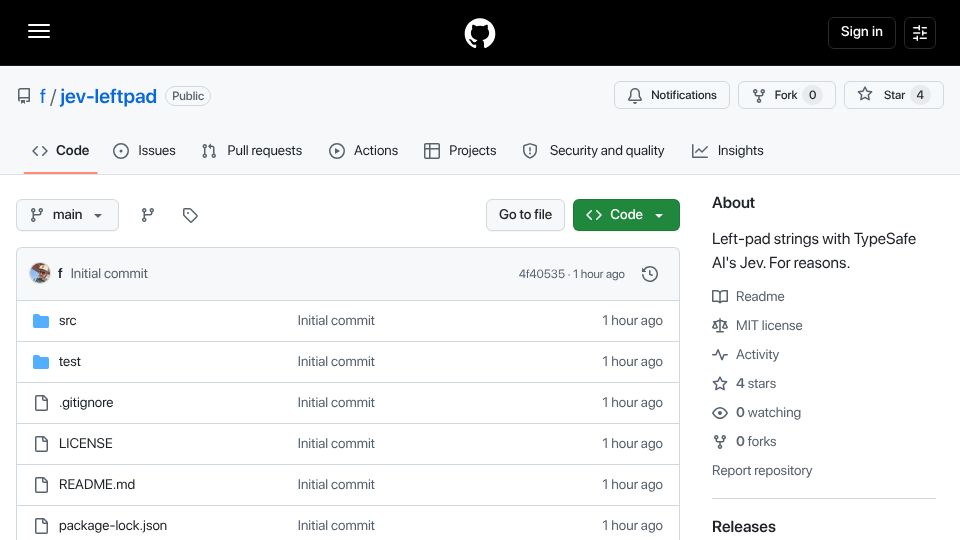
Task: Click the star icon beside 4 stars
Action: [720, 384]
